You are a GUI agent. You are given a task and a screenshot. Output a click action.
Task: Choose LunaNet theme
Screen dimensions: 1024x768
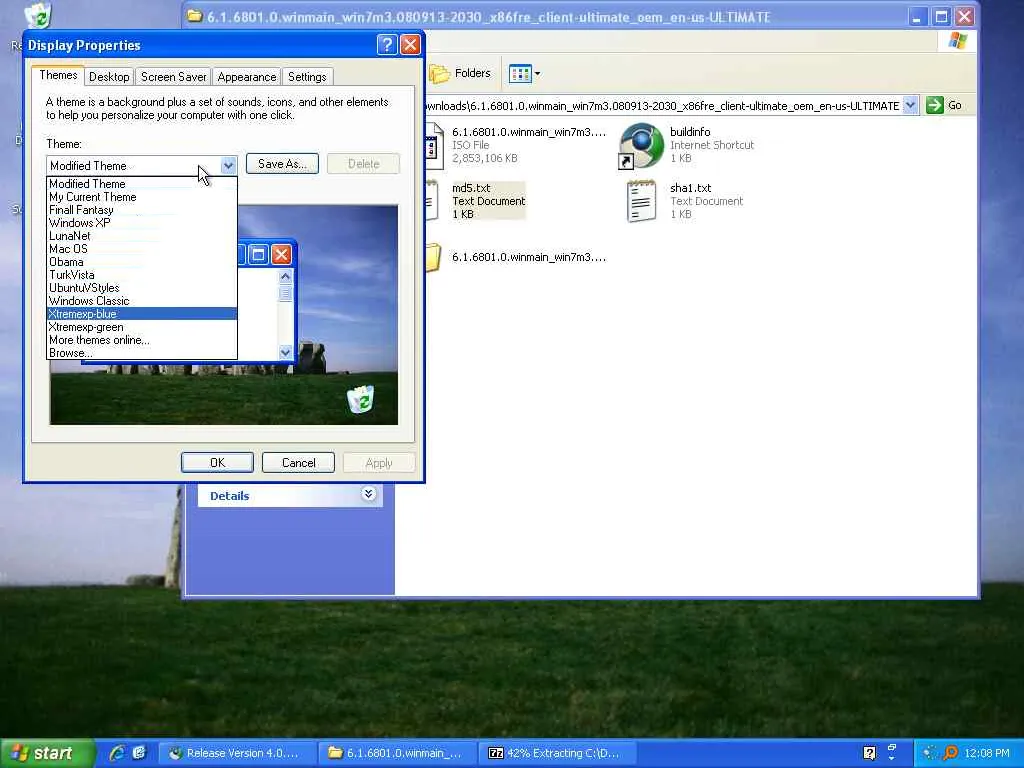pos(142,236)
